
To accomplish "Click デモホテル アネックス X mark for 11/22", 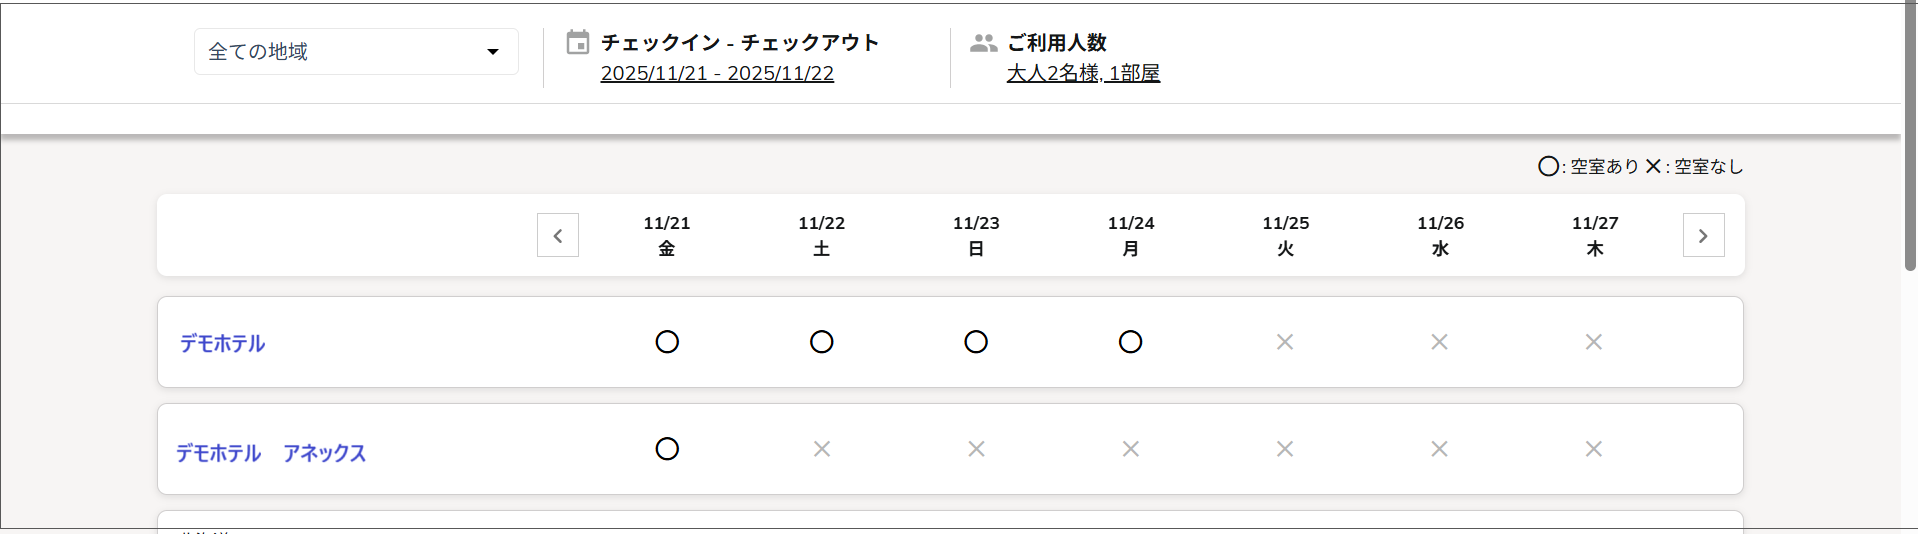I will [x=822, y=449].
